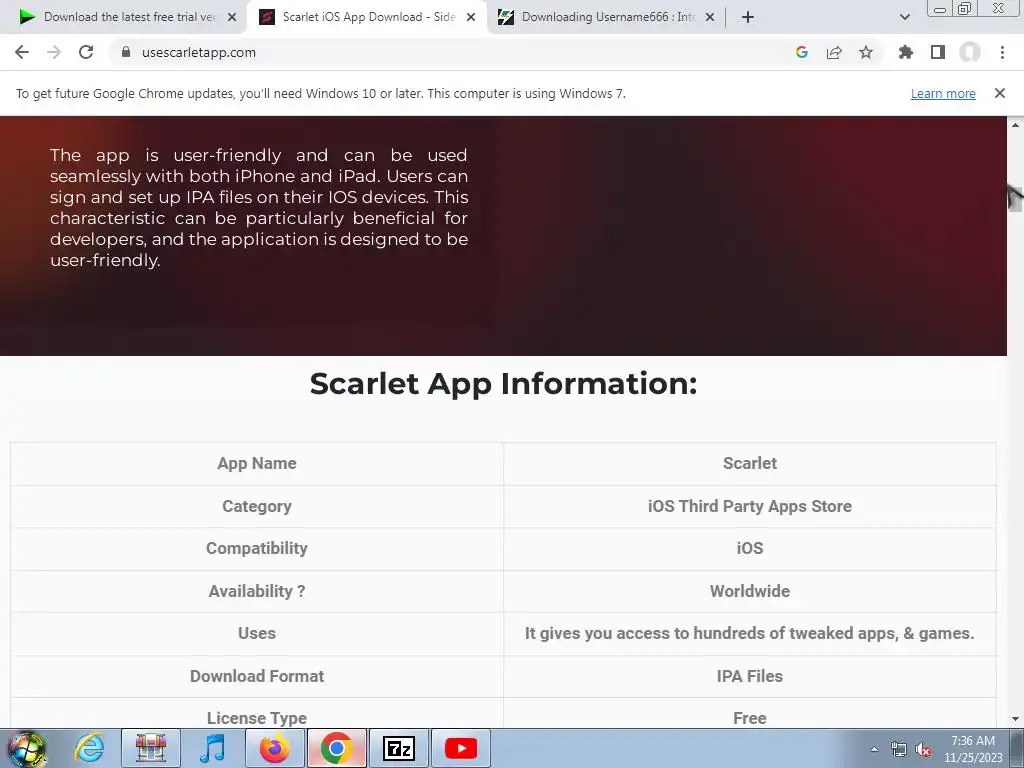Image resolution: width=1024 pixels, height=768 pixels.
Task: Click the page scrollbar up arrow
Action: coord(1015,124)
